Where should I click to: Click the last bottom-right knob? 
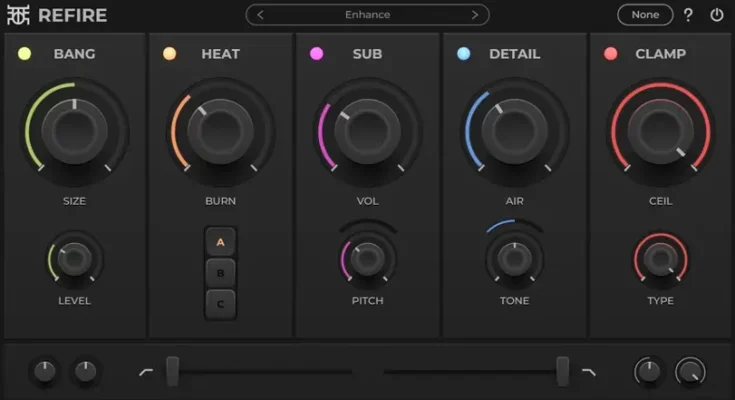(x=690, y=372)
